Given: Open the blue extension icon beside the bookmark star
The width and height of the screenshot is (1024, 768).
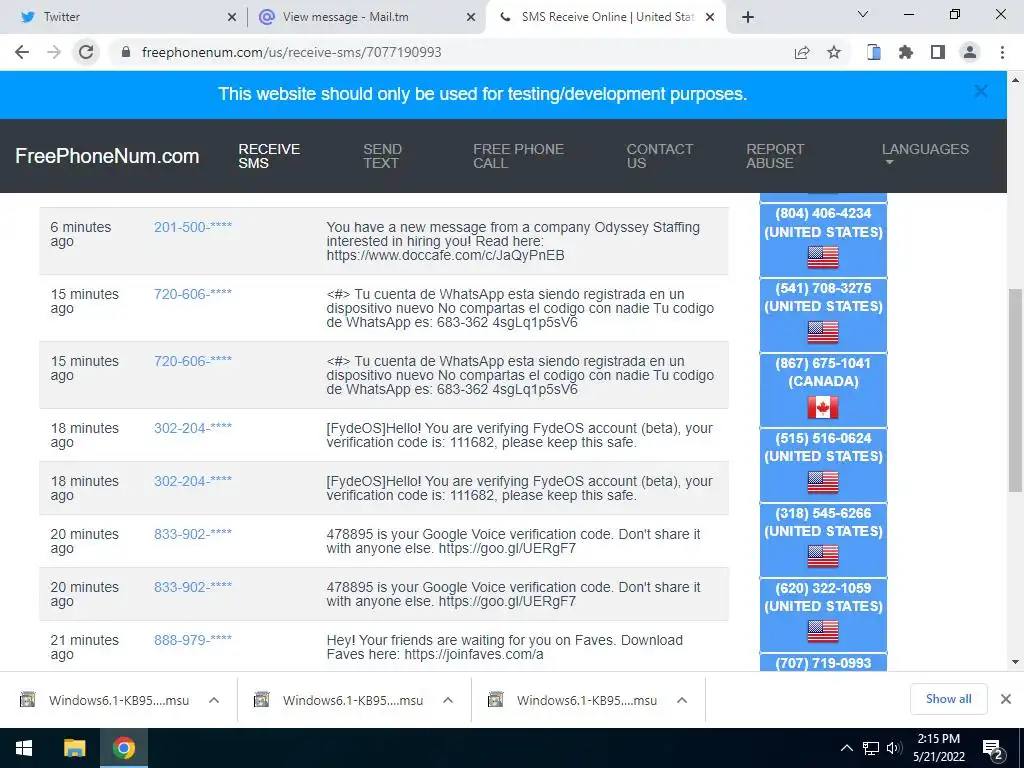Looking at the screenshot, I should coord(873,52).
